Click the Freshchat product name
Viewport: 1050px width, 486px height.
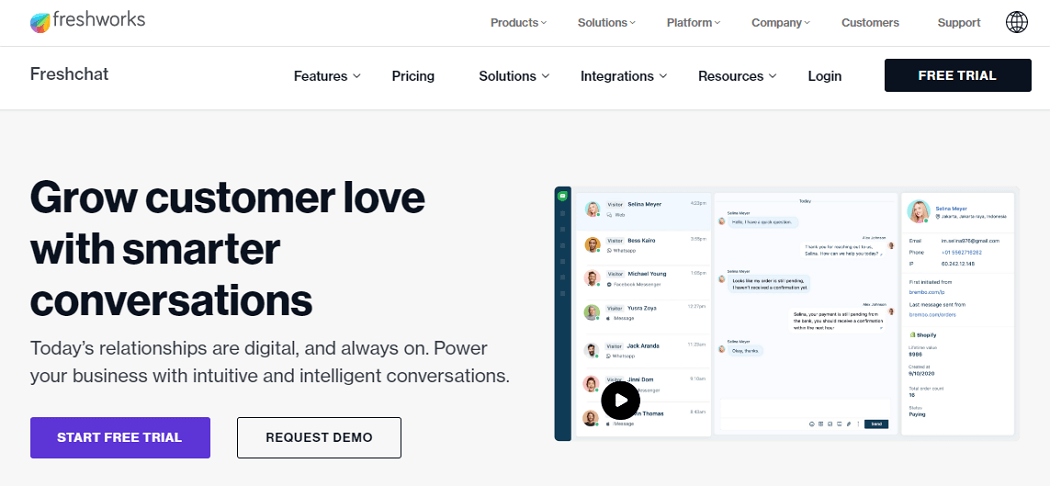69,74
